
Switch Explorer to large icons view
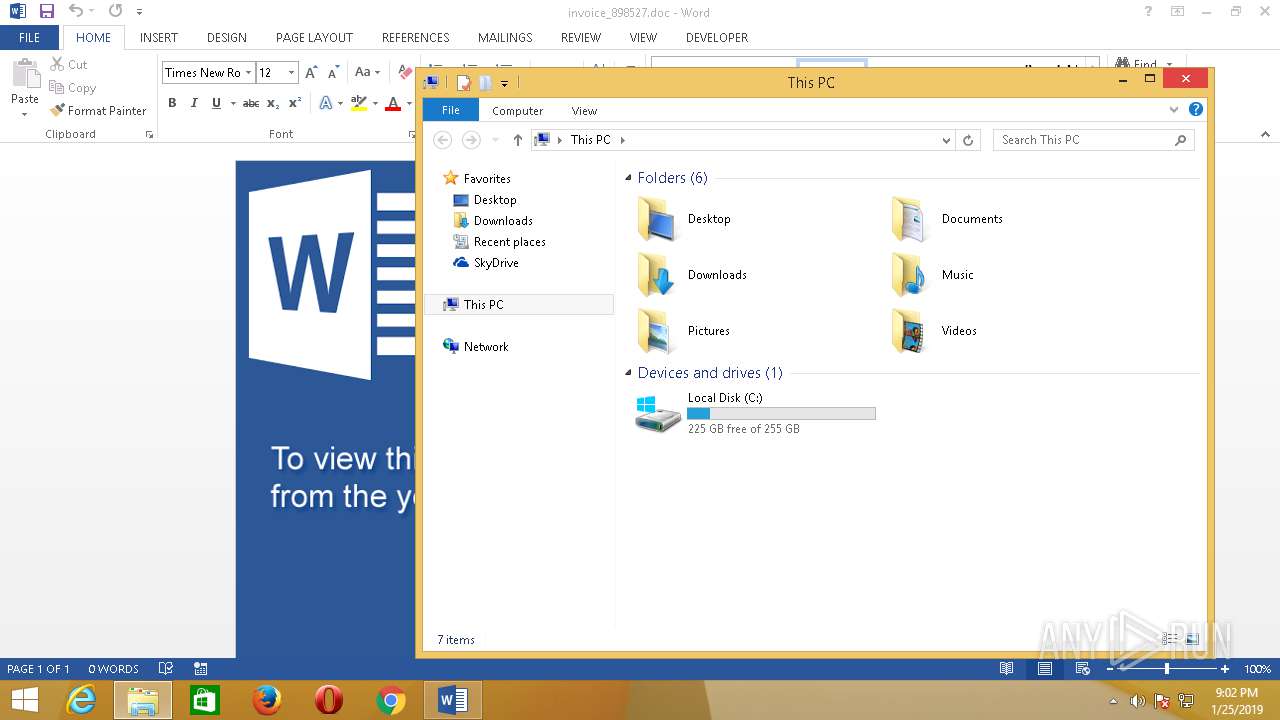coord(1192,639)
